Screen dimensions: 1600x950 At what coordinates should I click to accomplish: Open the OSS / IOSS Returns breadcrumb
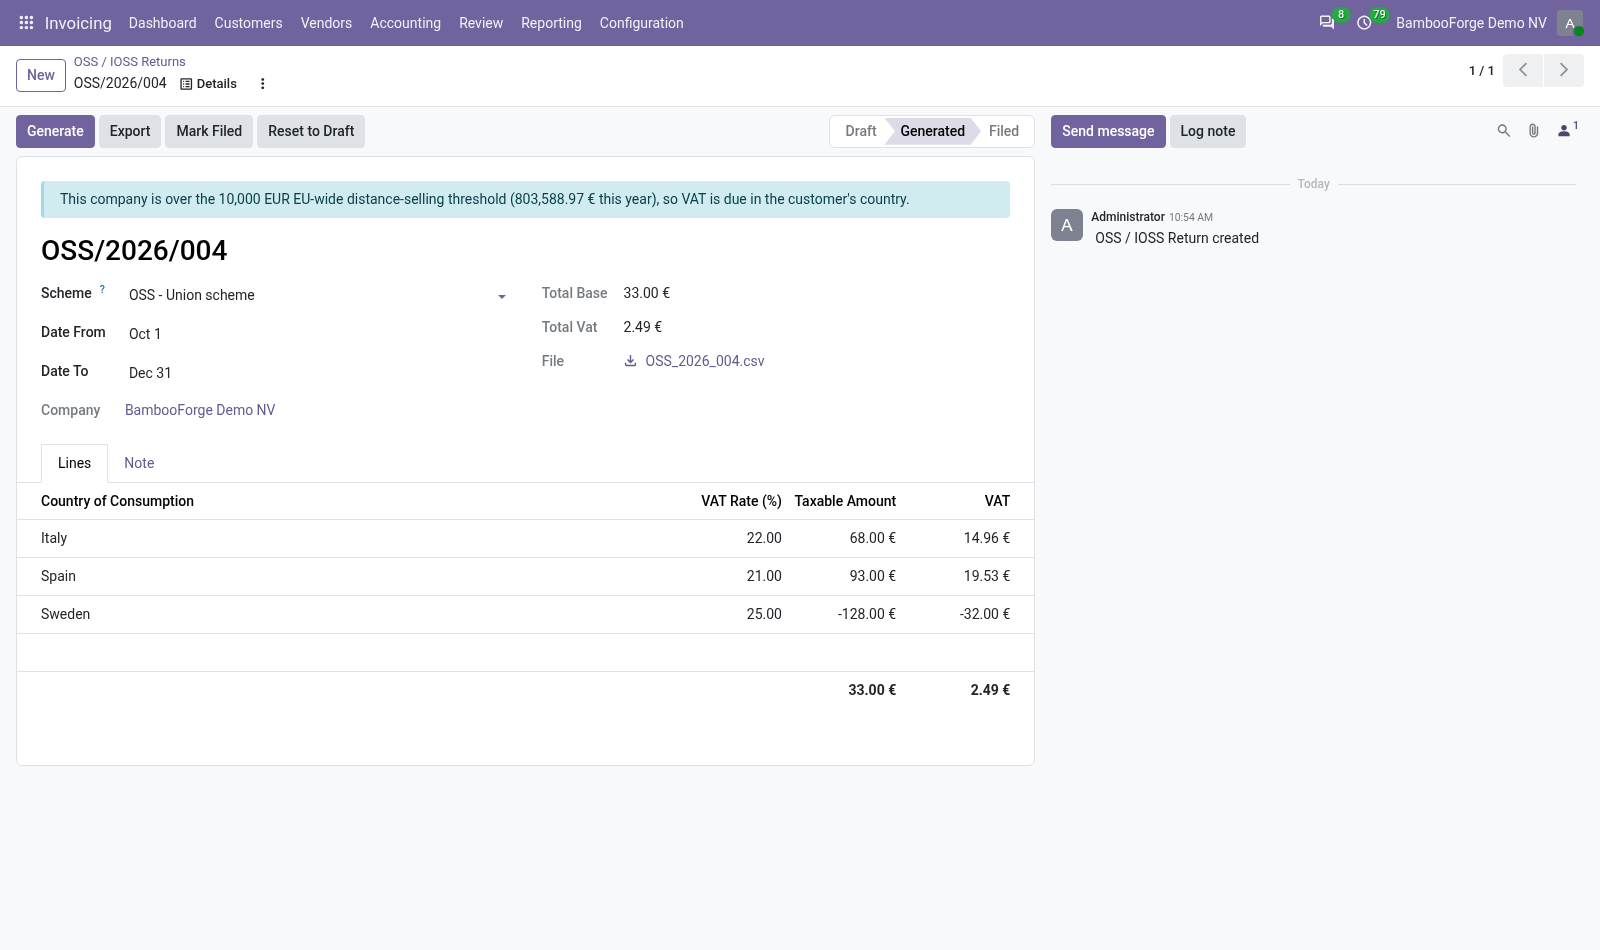[129, 61]
